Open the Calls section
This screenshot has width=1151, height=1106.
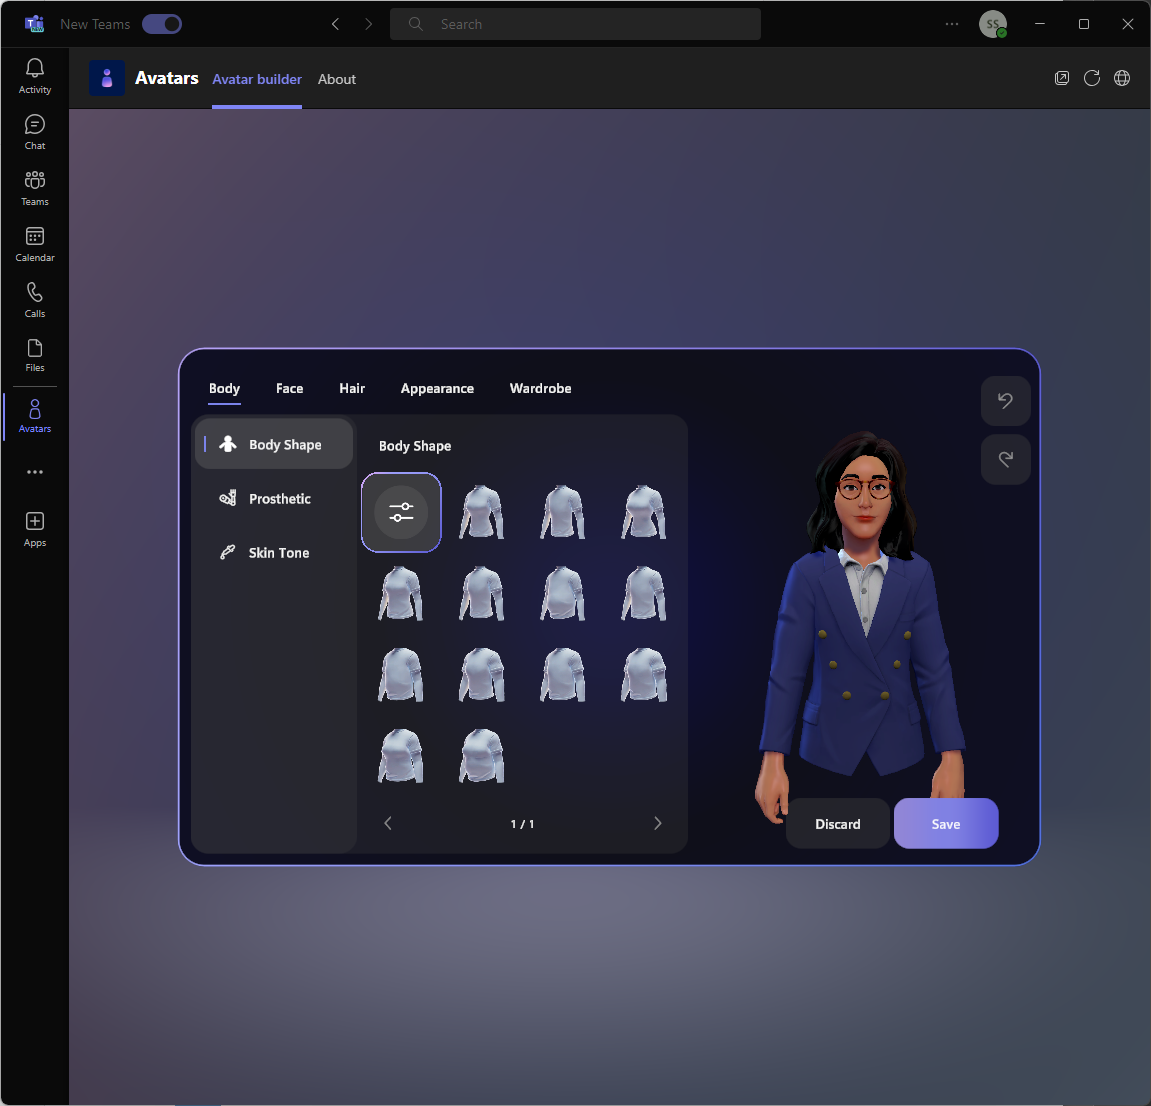pyautogui.click(x=35, y=300)
